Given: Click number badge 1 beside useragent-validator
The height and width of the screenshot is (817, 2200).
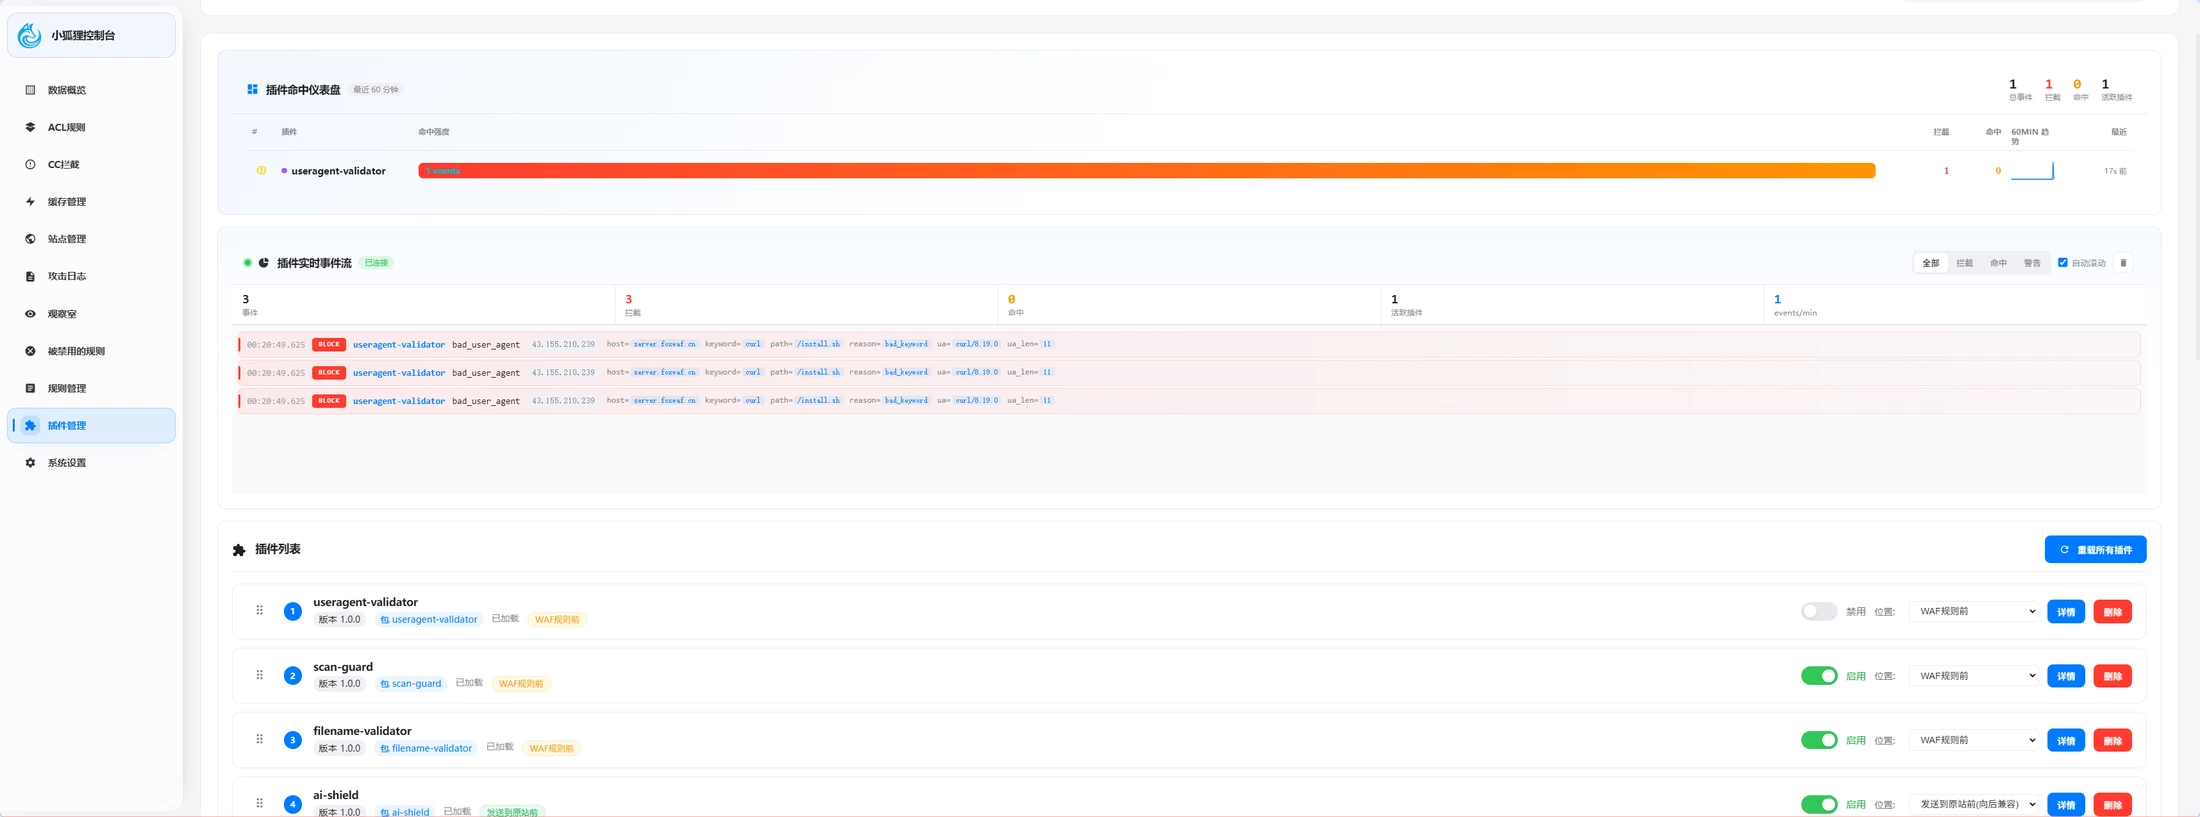Looking at the screenshot, I should coord(292,611).
